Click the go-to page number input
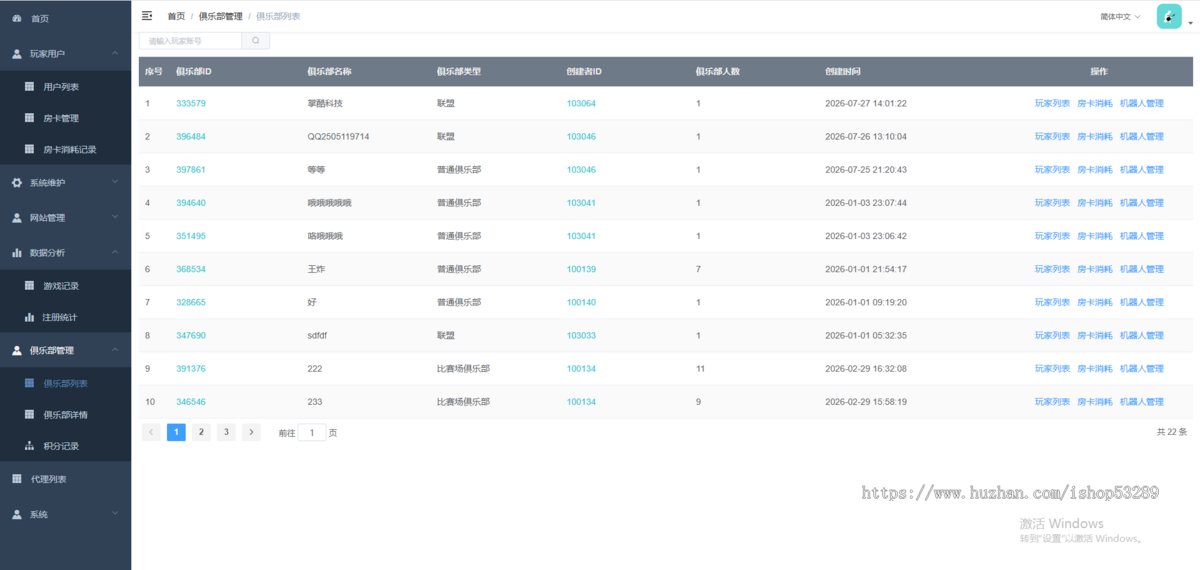The image size is (1200, 570). 312,433
